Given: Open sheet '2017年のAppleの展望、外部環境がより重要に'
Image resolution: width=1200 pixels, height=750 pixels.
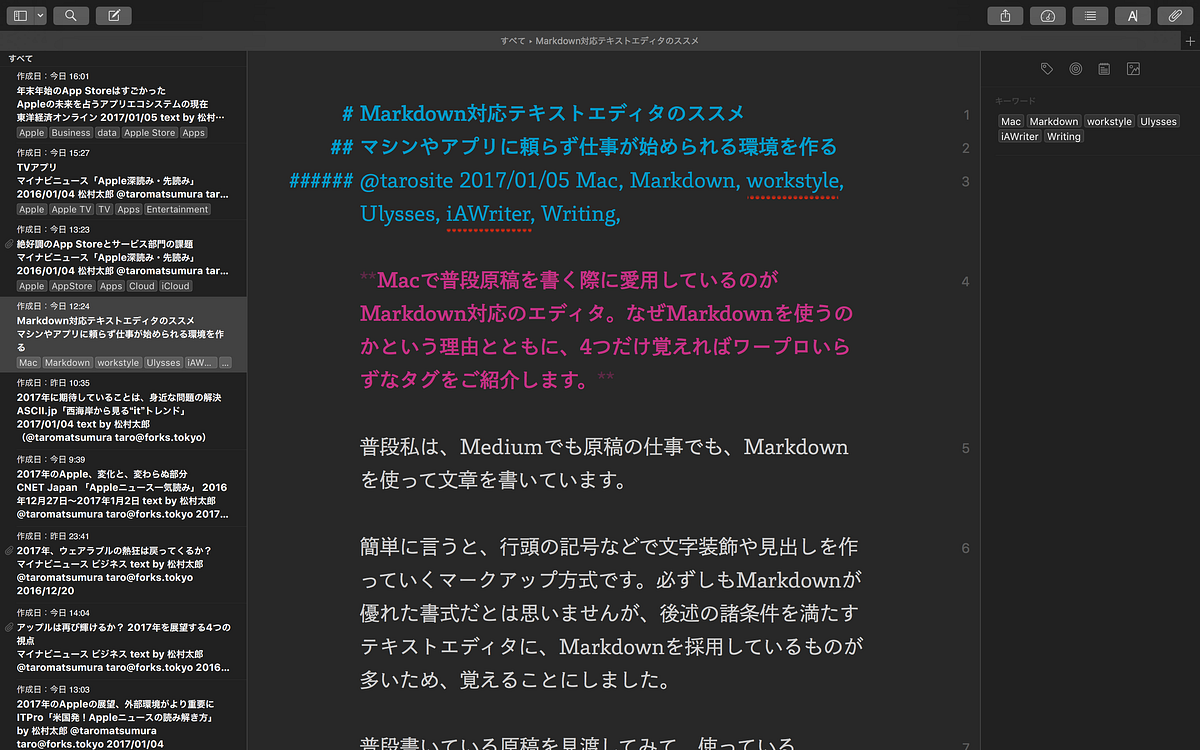Looking at the screenshot, I should [123, 715].
